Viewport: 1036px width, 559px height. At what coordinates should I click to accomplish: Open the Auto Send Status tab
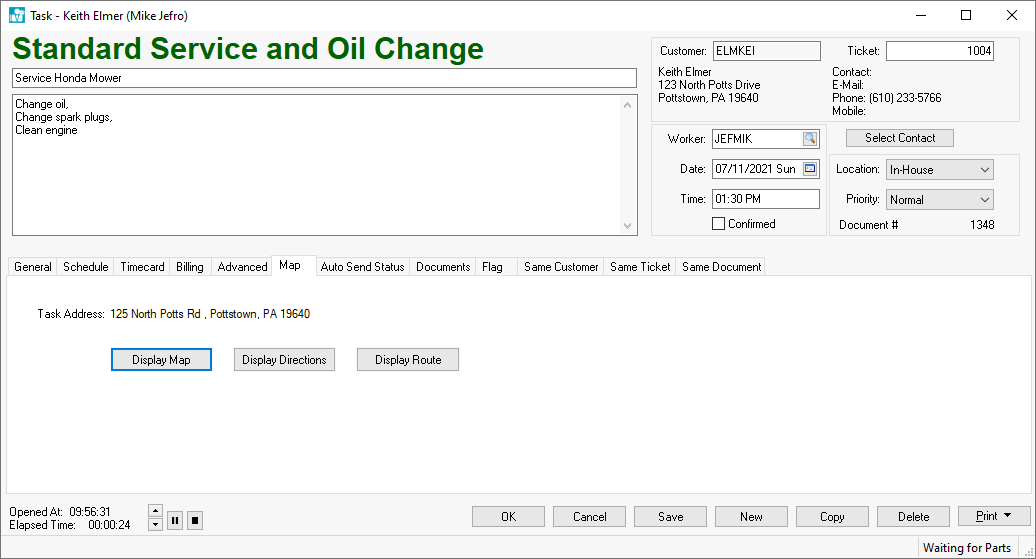pos(362,267)
